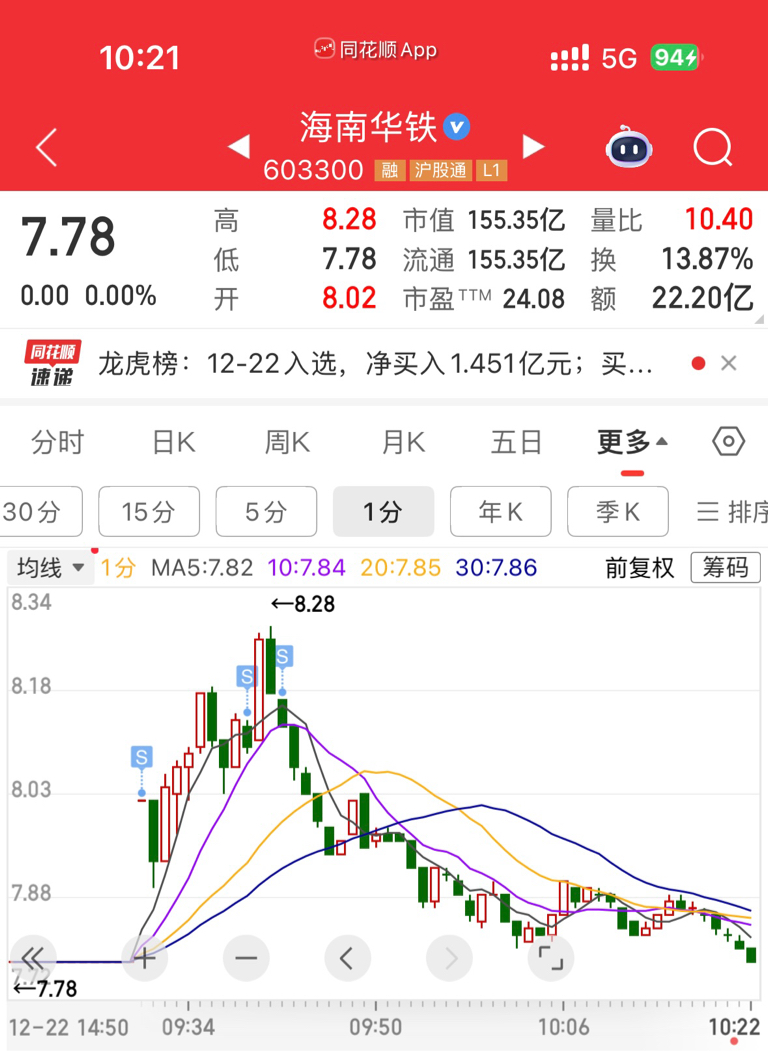This screenshot has width=769, height=1051.
Task: Expand the 更多 period menu
Action: coord(632,442)
